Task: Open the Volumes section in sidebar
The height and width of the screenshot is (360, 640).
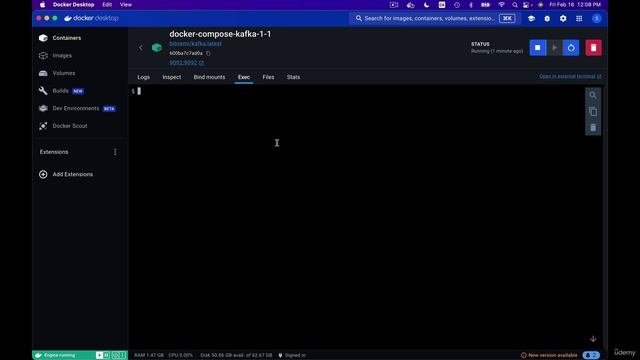Action: tap(64, 73)
